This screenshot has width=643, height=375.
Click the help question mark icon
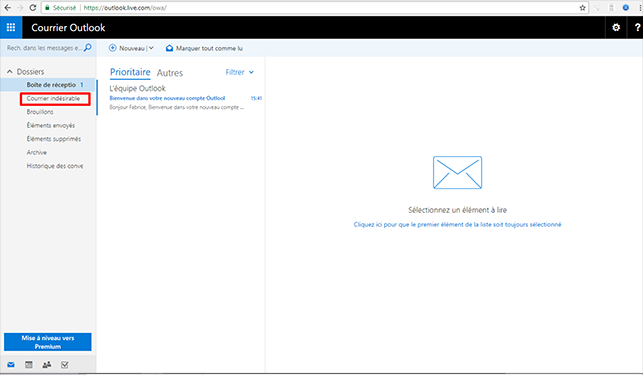(637, 27)
